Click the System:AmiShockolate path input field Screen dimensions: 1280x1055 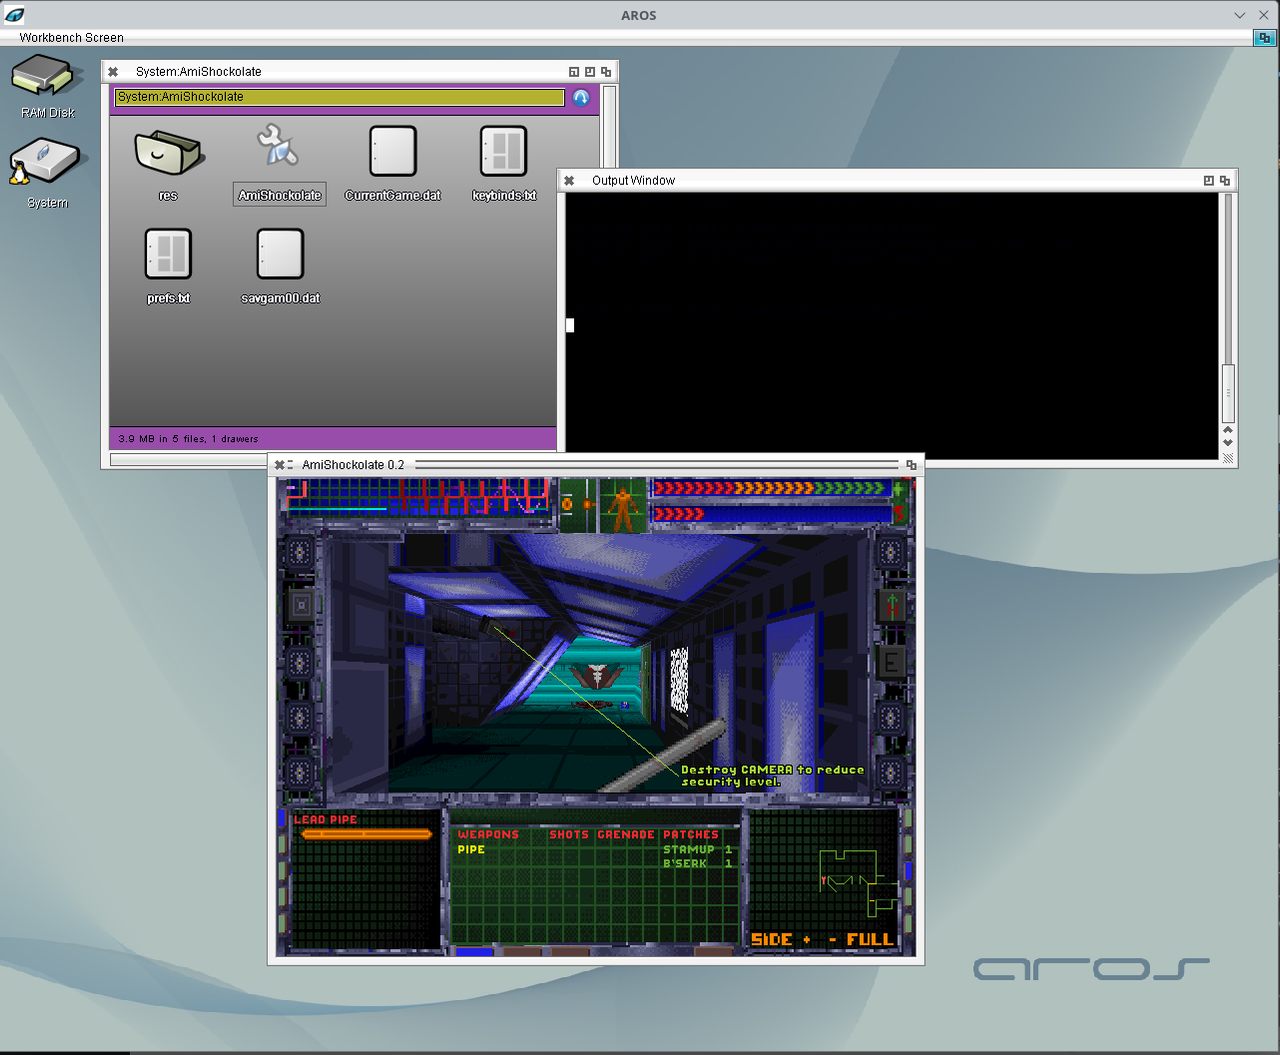(x=340, y=97)
